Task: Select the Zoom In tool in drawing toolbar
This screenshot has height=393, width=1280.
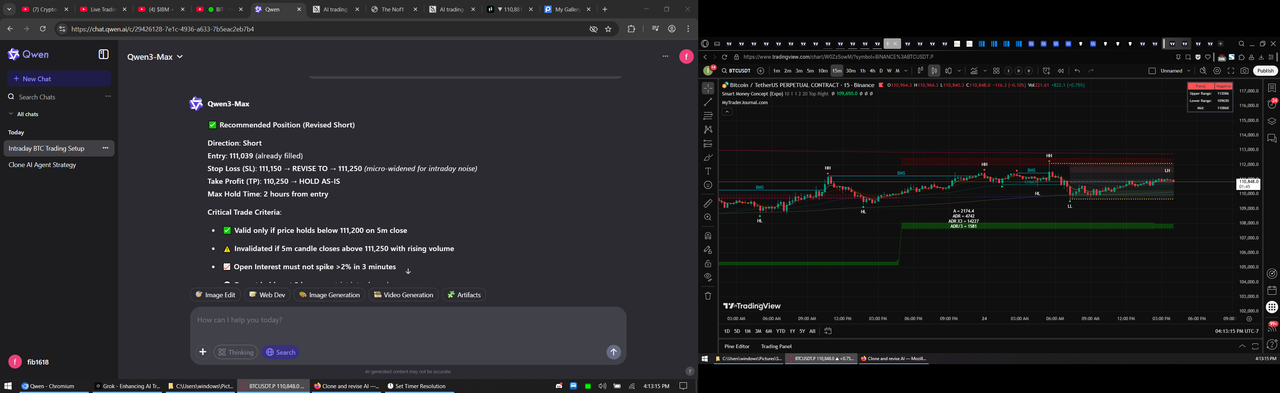Action: click(x=708, y=217)
